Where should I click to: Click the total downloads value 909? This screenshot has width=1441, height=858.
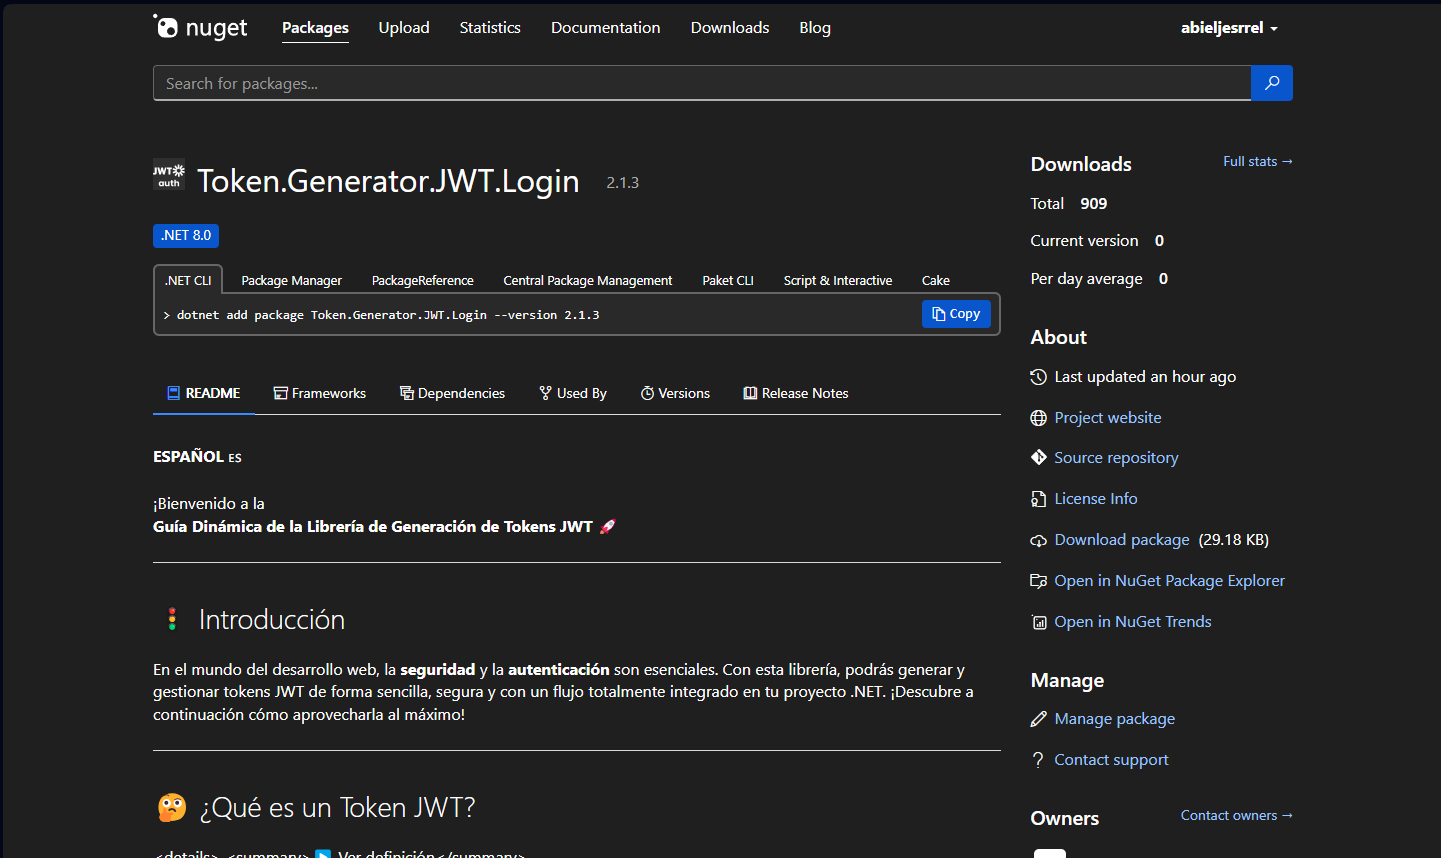coord(1093,204)
